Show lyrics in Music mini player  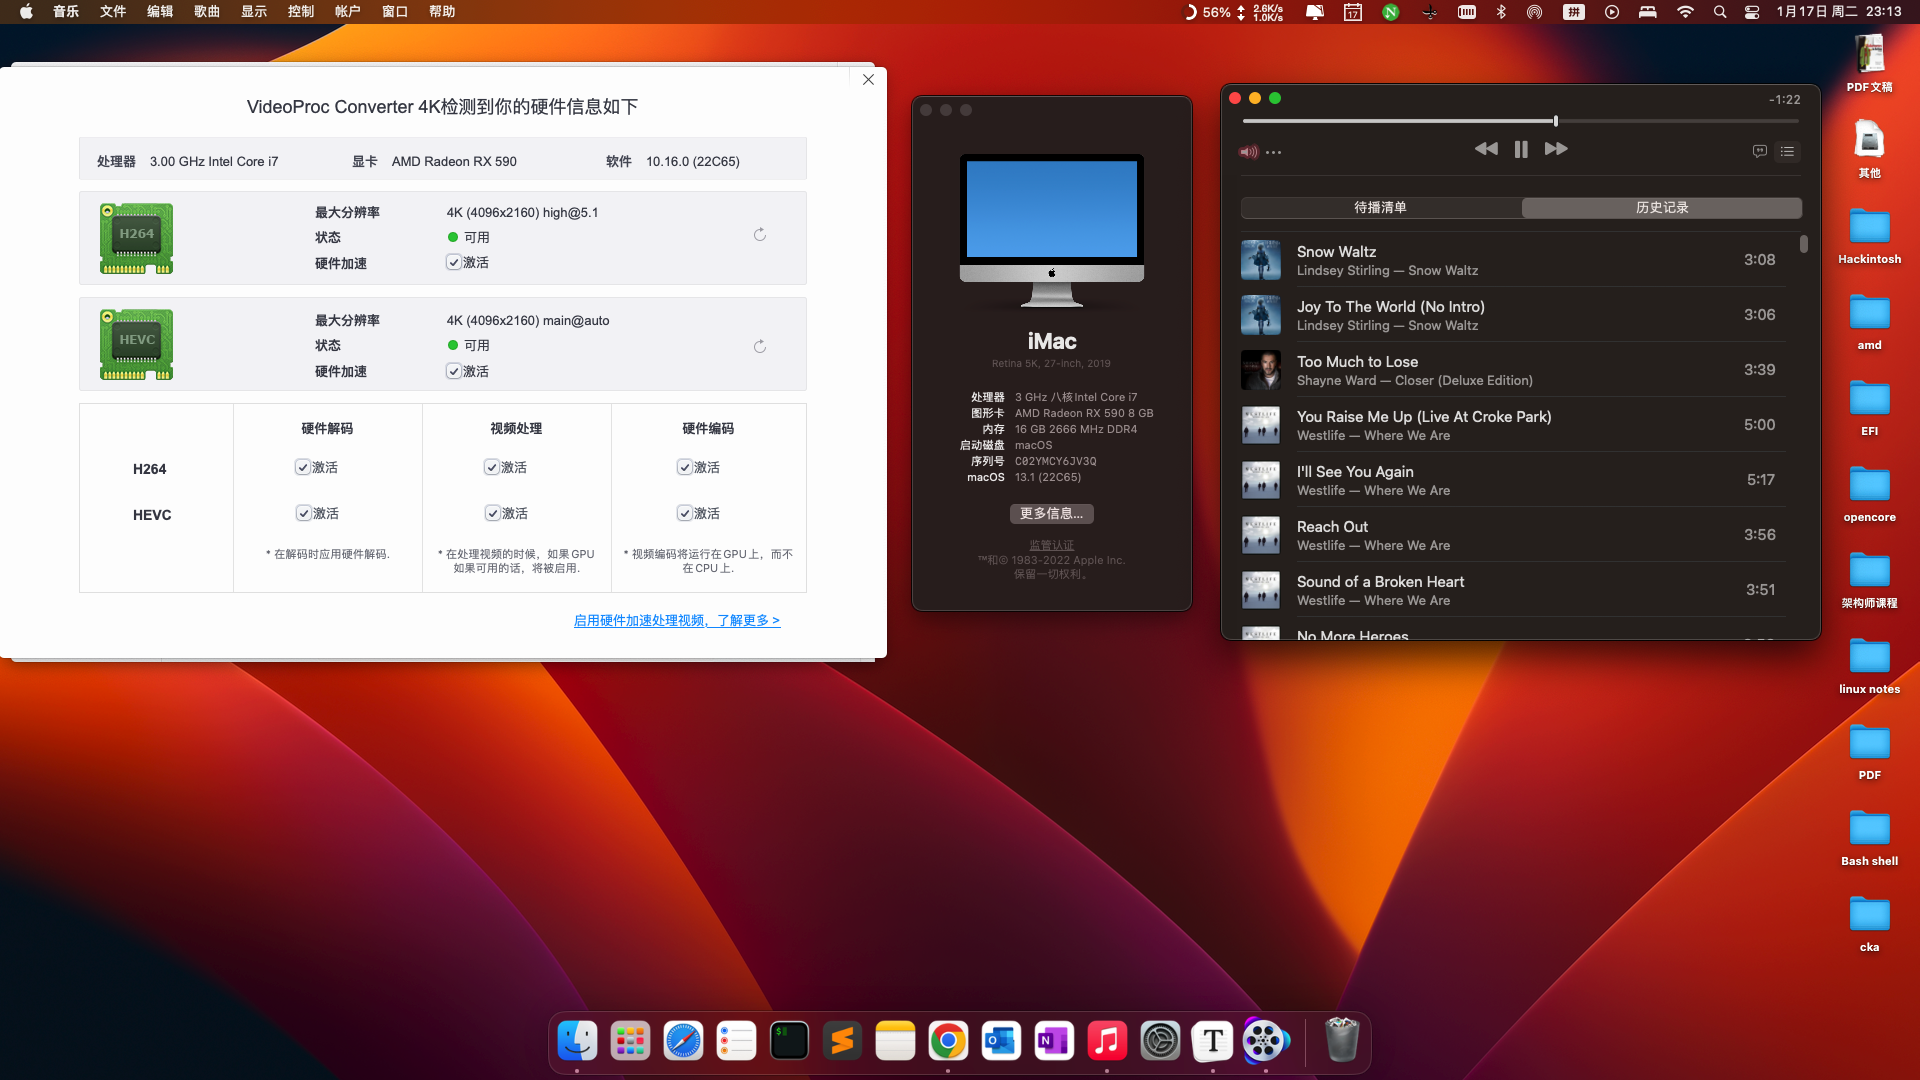point(1760,151)
